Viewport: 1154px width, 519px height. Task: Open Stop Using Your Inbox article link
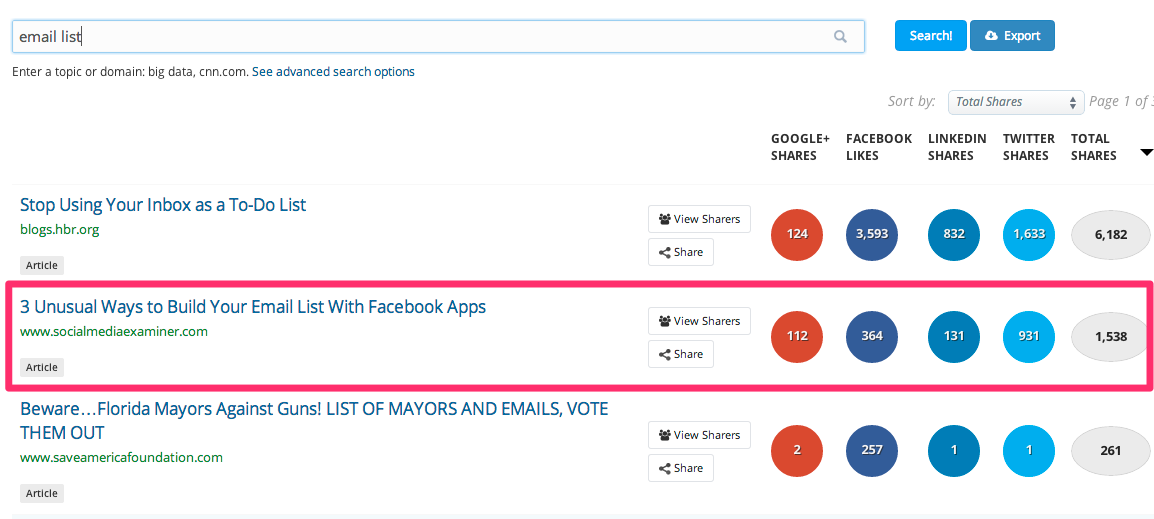coord(163,204)
